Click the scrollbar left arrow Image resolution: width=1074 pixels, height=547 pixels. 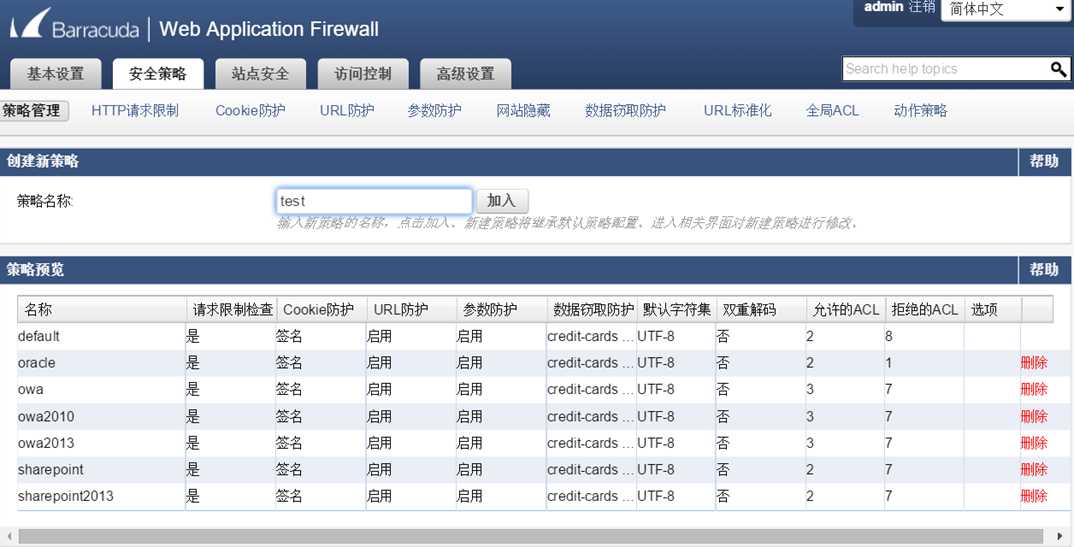8,536
